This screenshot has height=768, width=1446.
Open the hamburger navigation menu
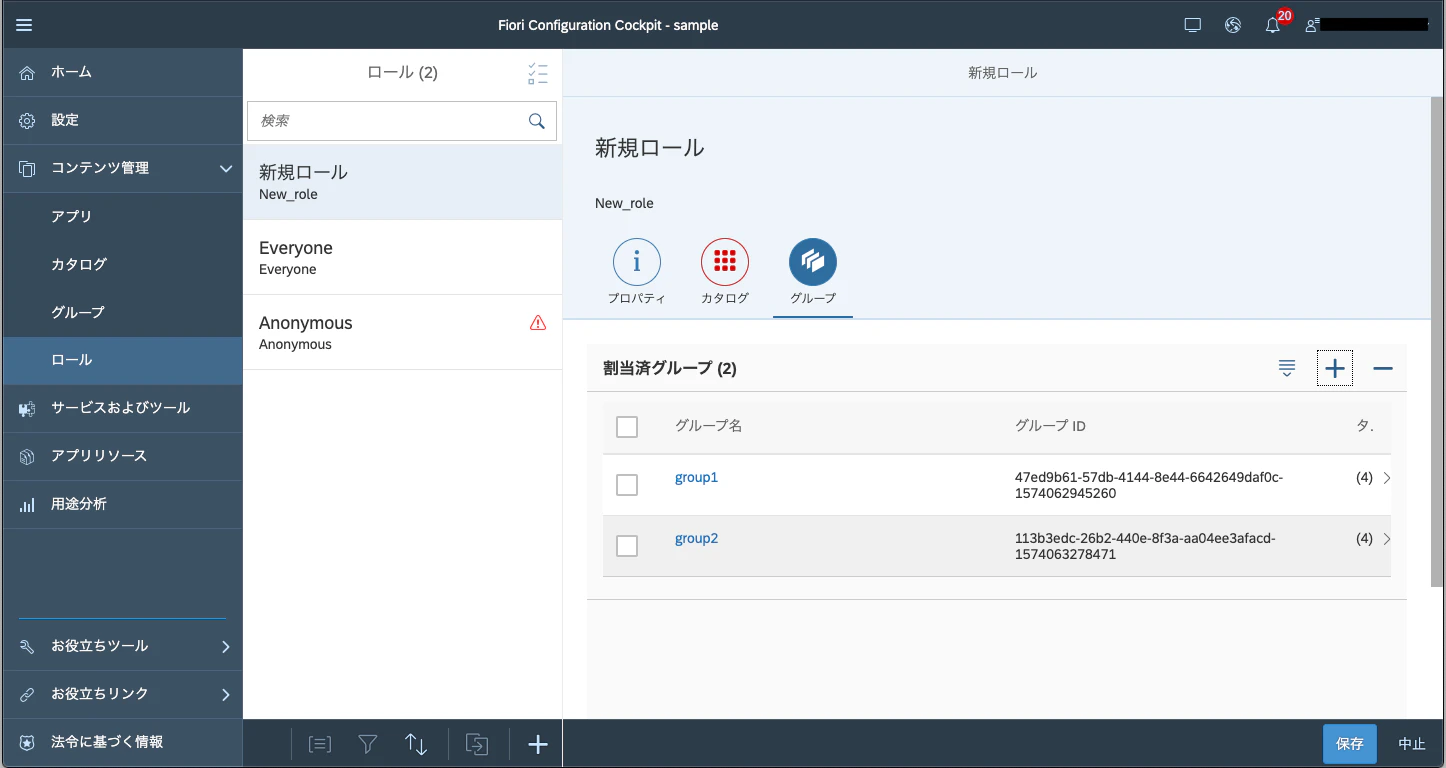[x=24, y=25]
